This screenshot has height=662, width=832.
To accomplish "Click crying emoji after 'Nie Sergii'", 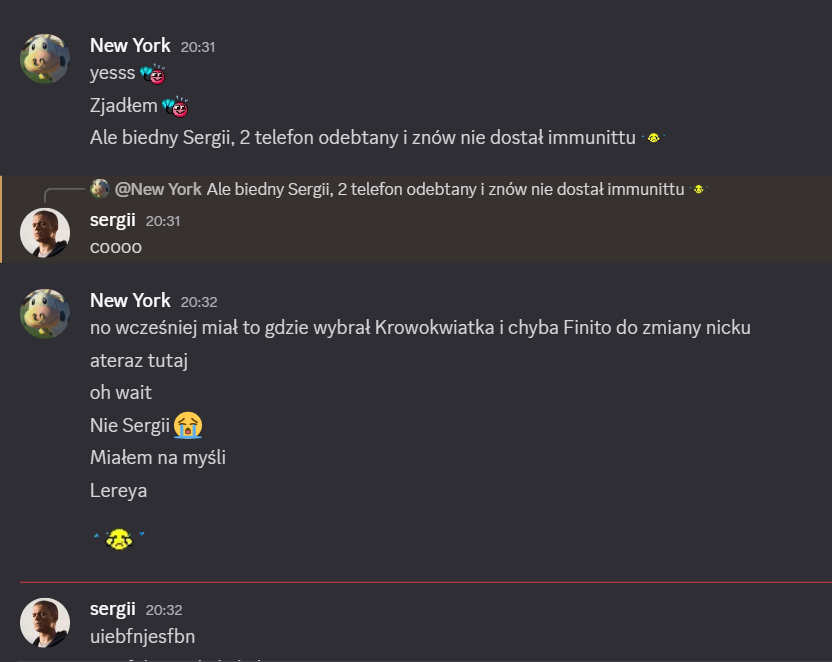I will [x=188, y=425].
